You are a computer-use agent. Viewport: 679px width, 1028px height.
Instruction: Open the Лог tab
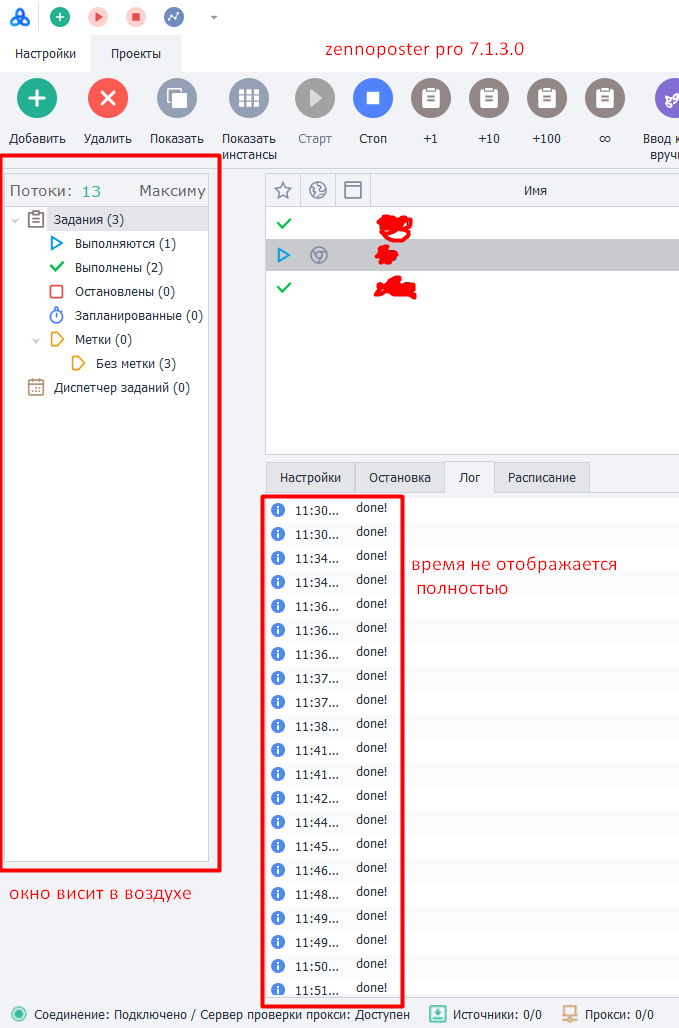click(469, 477)
